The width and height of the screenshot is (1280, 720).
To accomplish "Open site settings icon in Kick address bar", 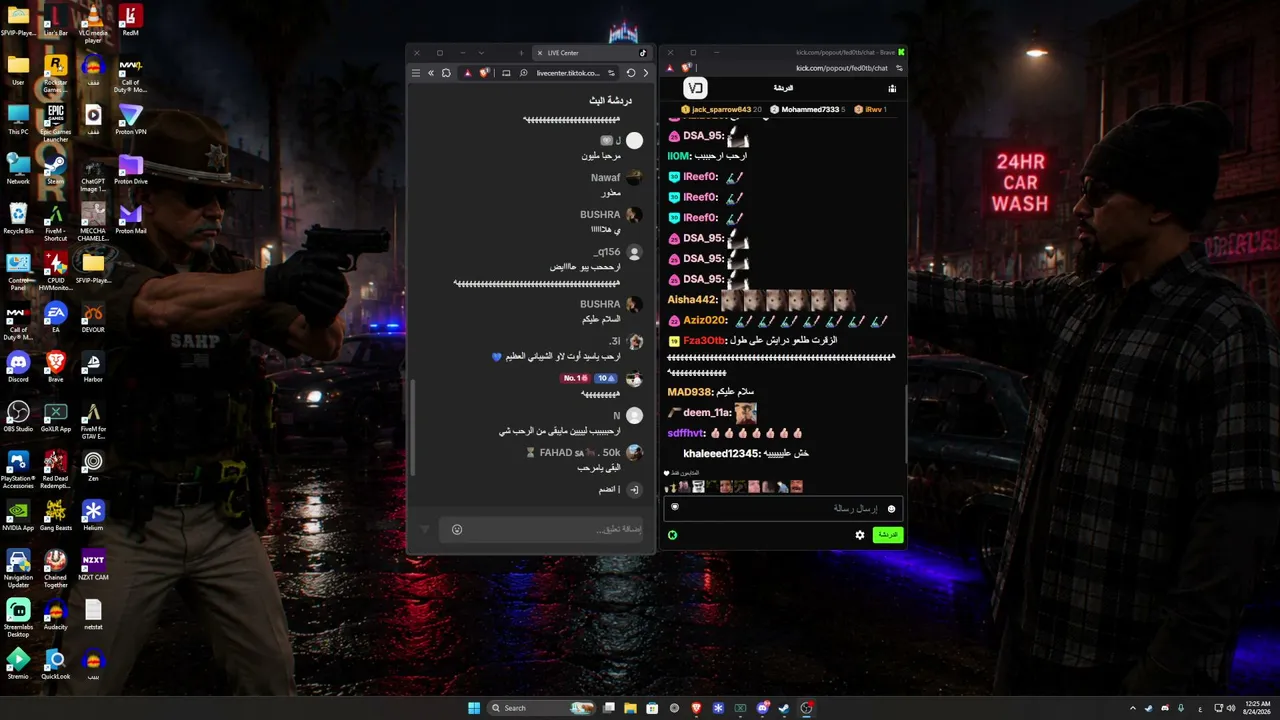I will click(x=899, y=68).
